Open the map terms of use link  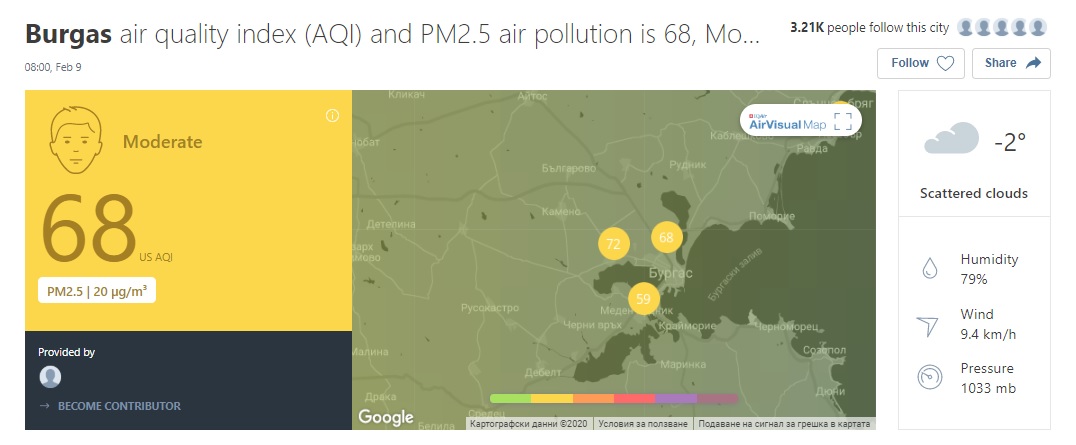642,424
